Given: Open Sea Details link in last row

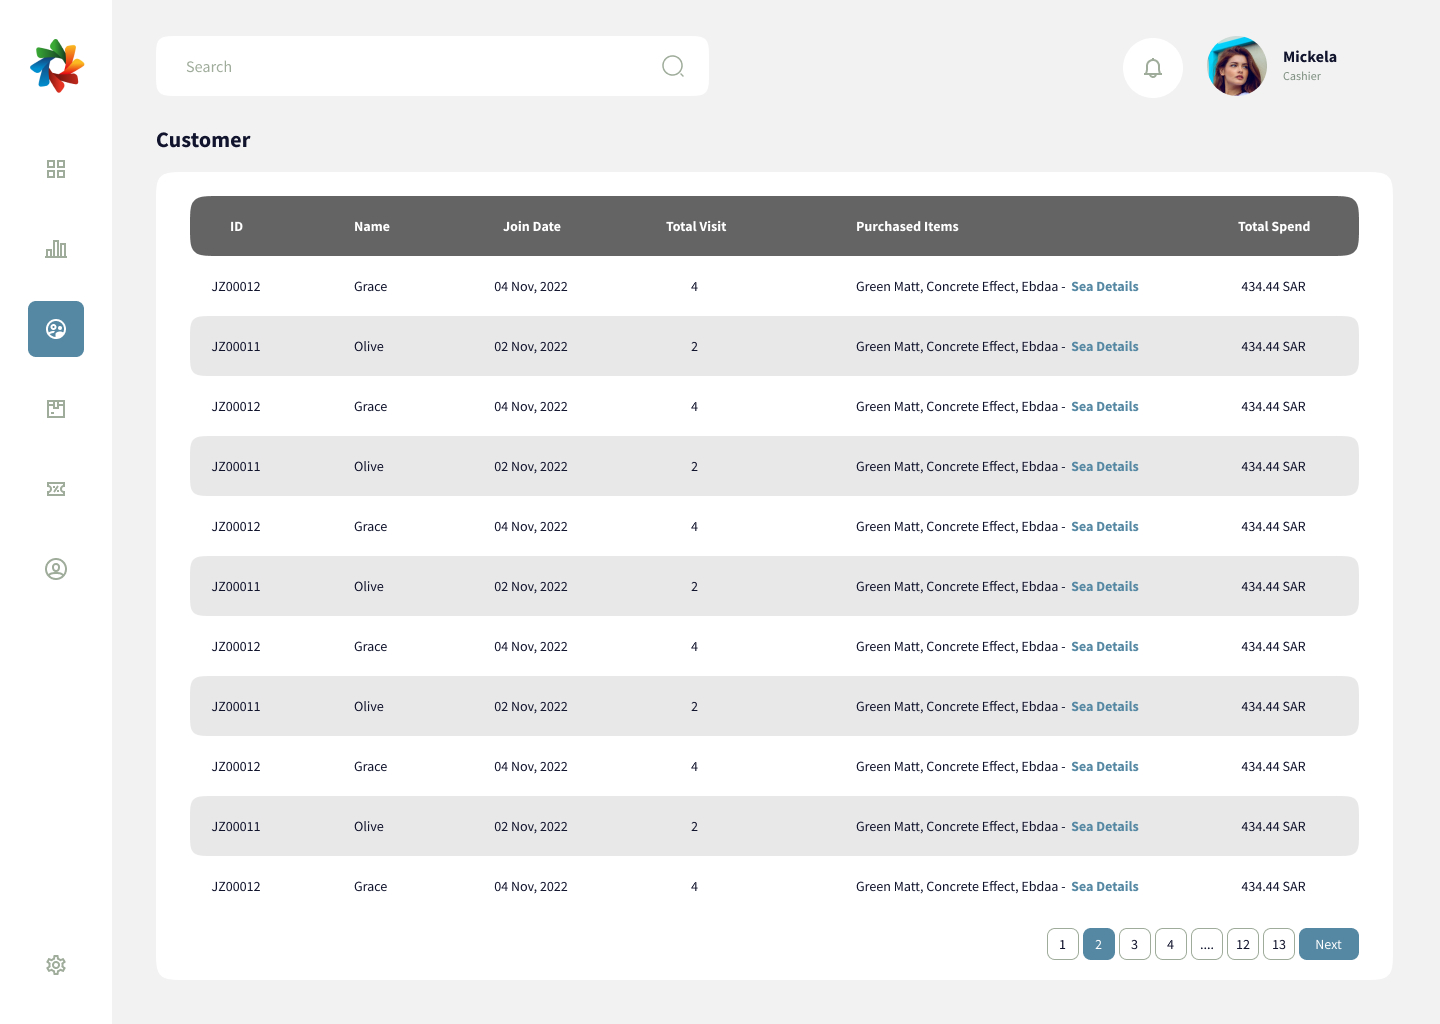Looking at the screenshot, I should [x=1104, y=887].
